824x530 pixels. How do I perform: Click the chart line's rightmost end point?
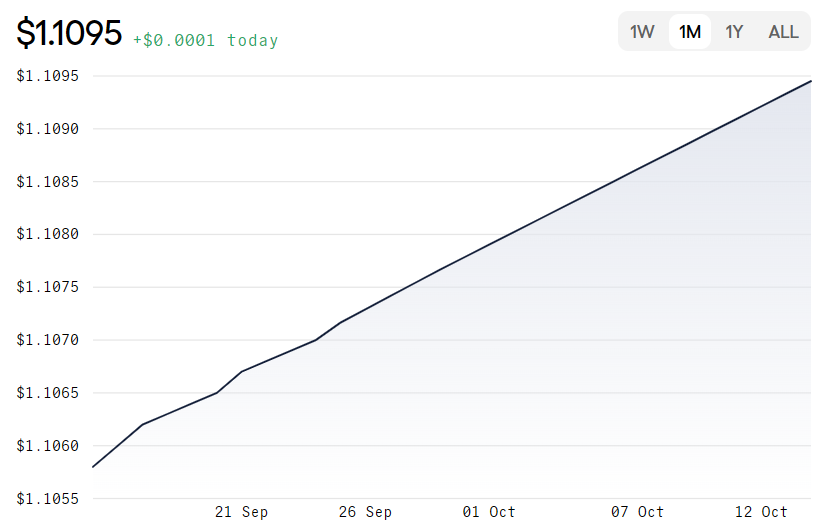(x=810, y=81)
